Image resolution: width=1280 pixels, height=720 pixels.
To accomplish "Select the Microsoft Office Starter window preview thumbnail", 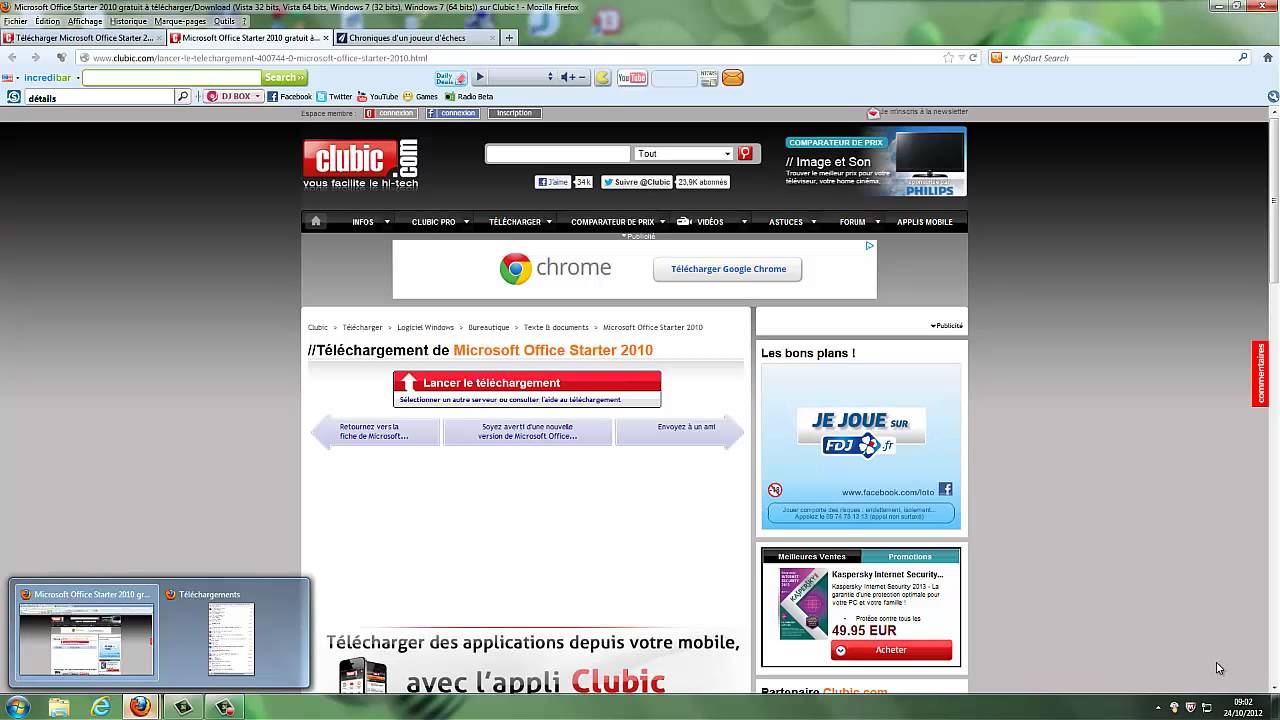I will pos(86,631).
